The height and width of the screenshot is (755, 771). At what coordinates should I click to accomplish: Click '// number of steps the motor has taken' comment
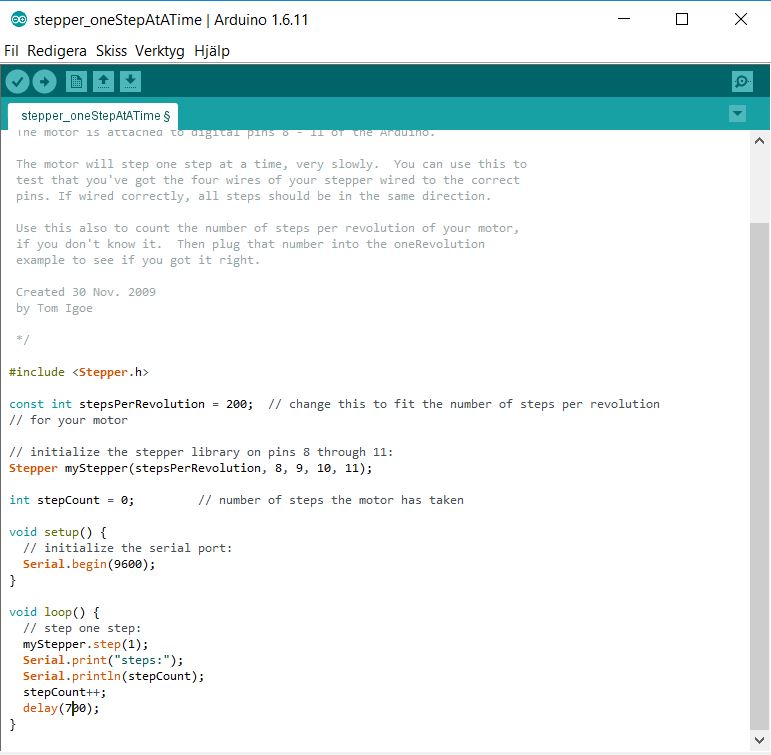[x=331, y=500]
